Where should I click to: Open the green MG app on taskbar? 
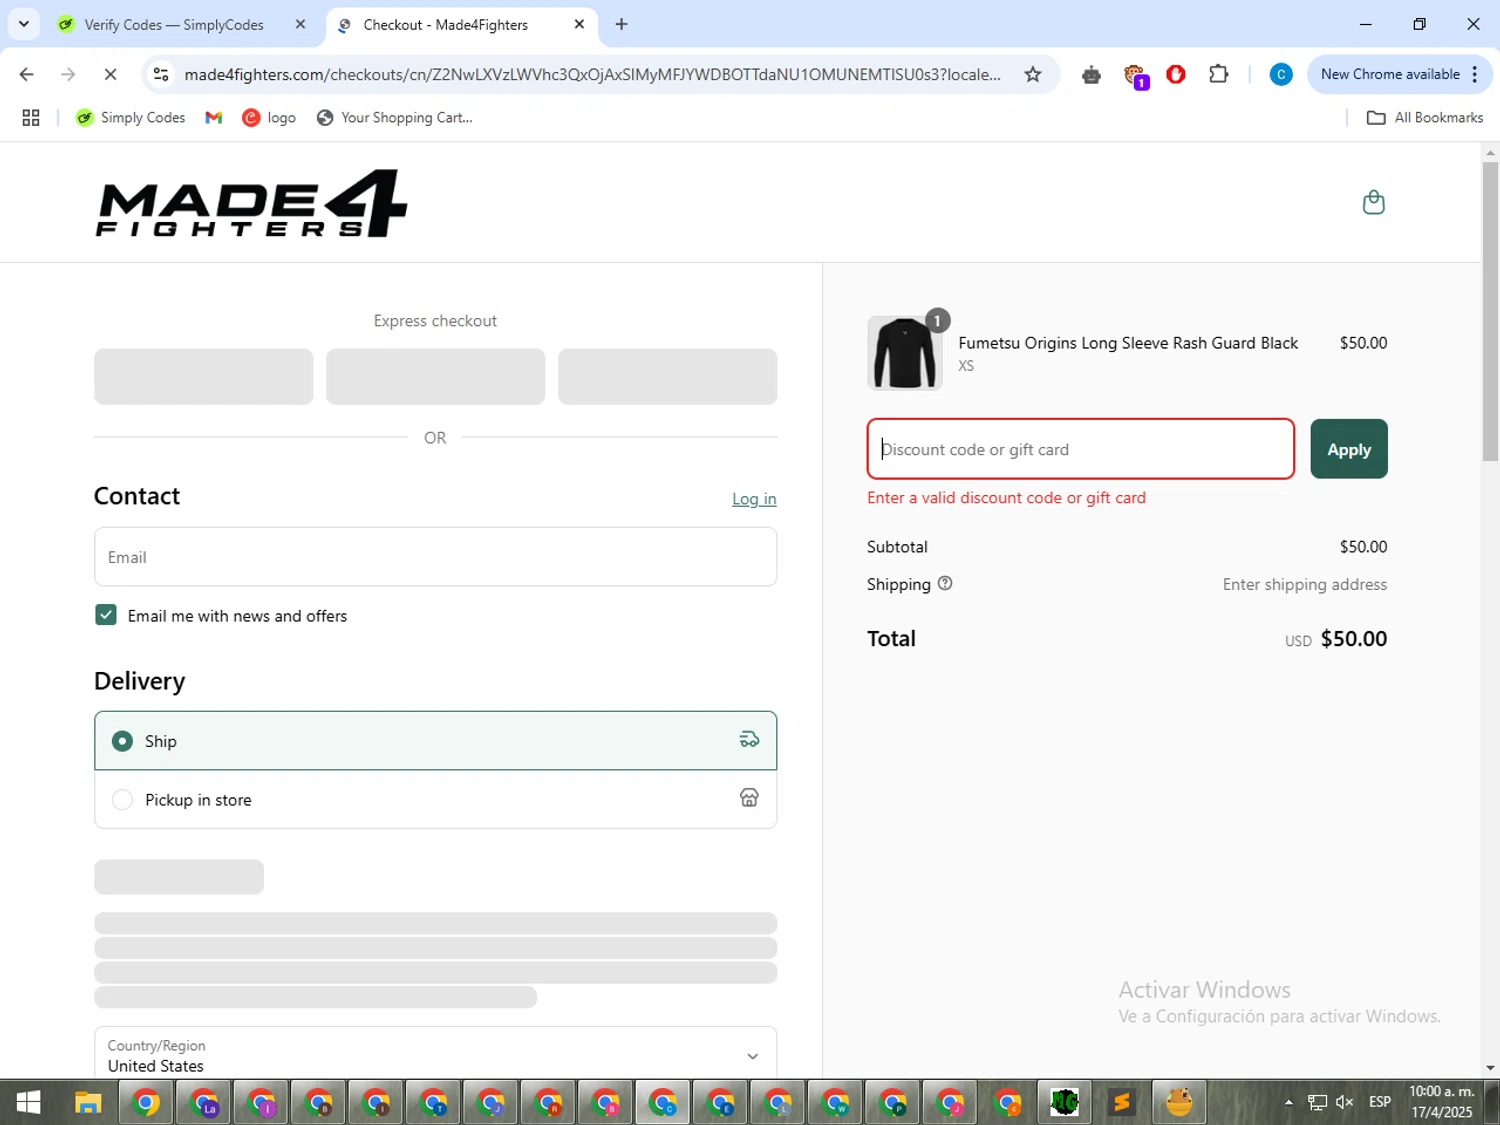1065,1103
